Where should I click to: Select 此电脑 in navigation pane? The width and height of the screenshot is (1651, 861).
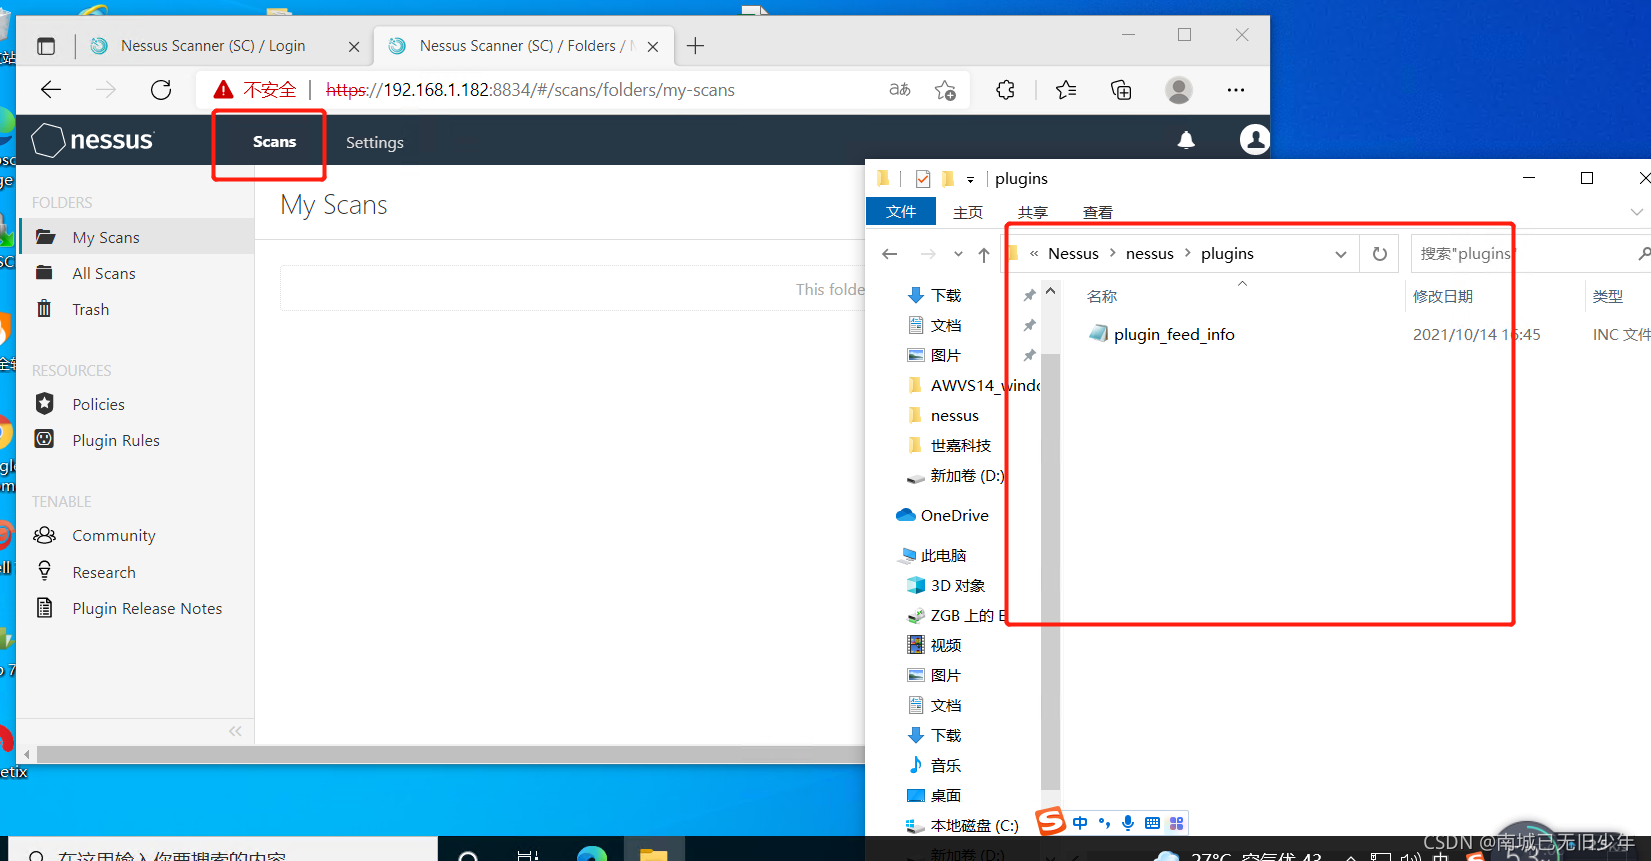pyautogui.click(x=943, y=555)
